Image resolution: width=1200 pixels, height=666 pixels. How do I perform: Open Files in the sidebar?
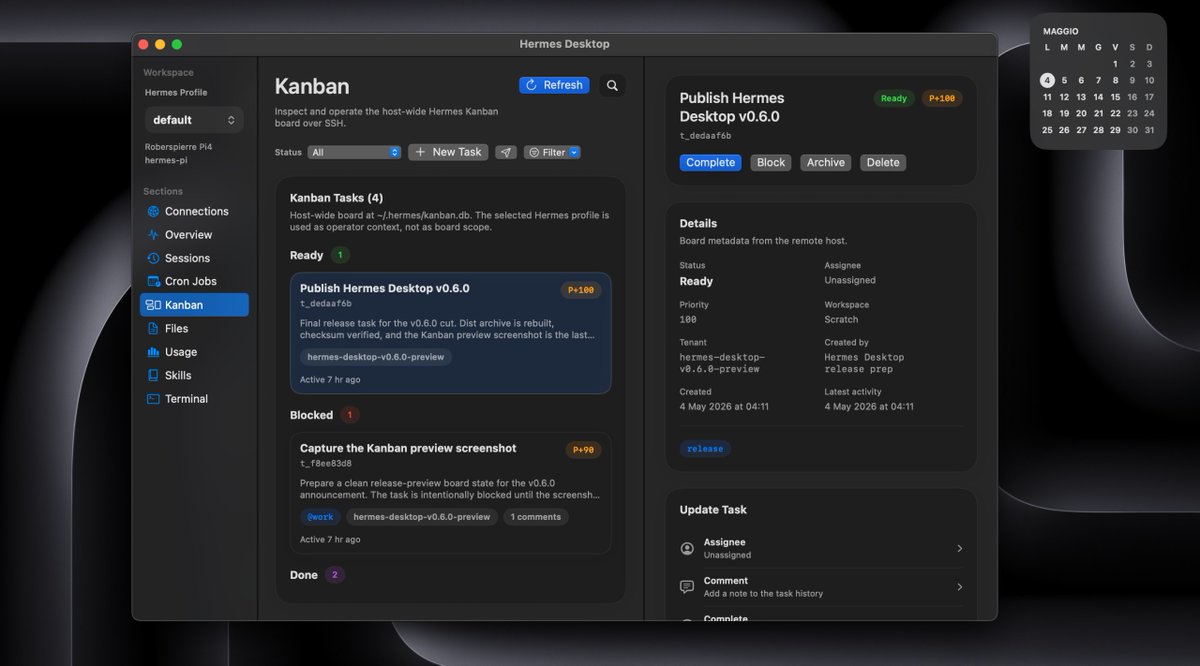click(x=194, y=328)
